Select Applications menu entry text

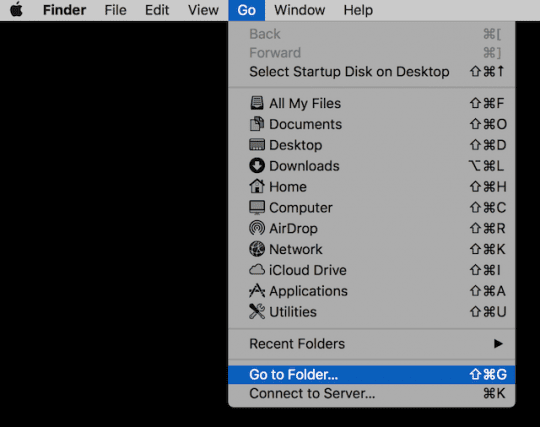308,291
